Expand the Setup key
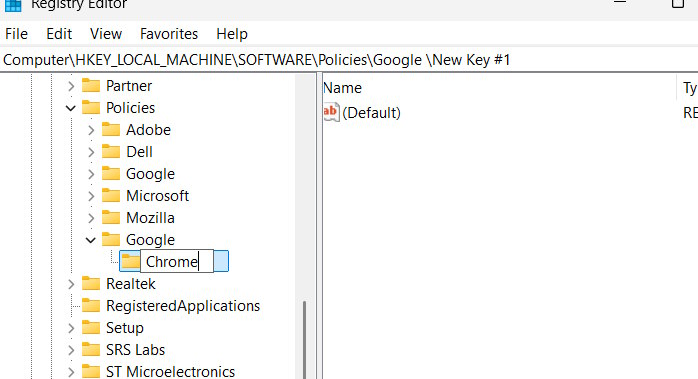 (71, 328)
